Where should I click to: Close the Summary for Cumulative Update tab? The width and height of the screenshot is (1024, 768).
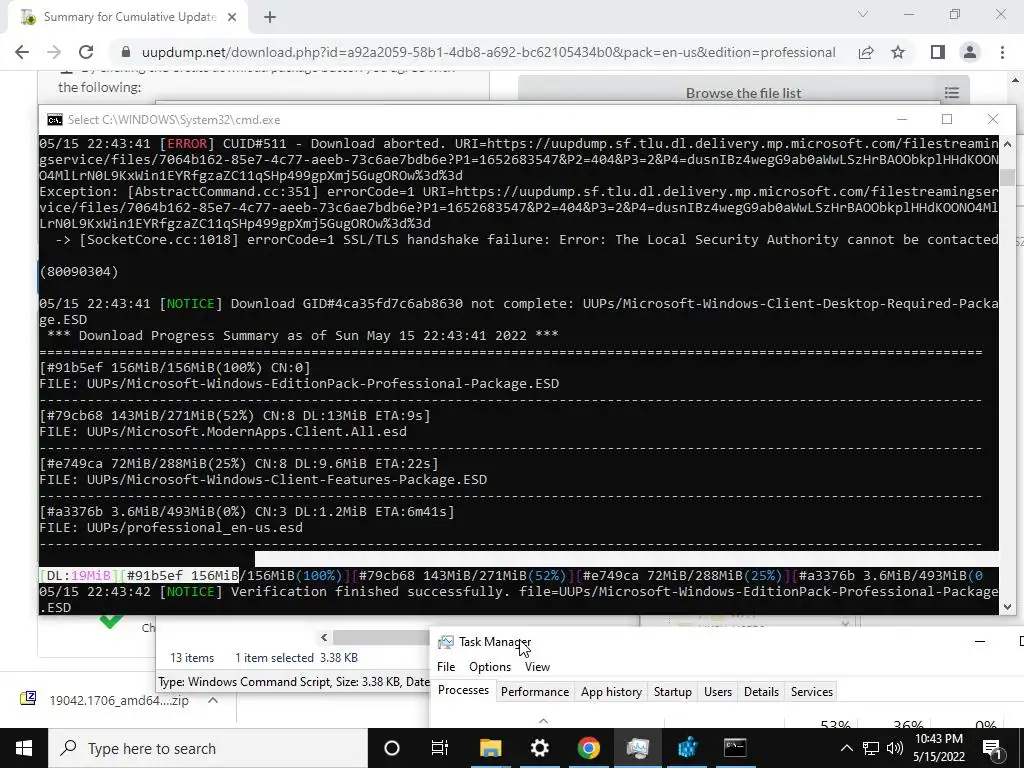tap(232, 18)
